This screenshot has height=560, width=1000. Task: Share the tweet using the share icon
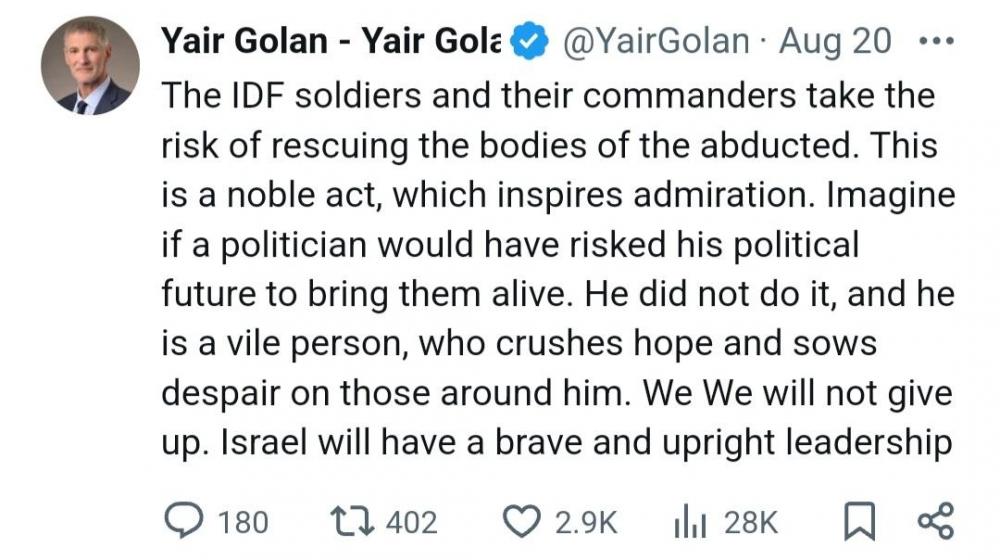pos(935,520)
